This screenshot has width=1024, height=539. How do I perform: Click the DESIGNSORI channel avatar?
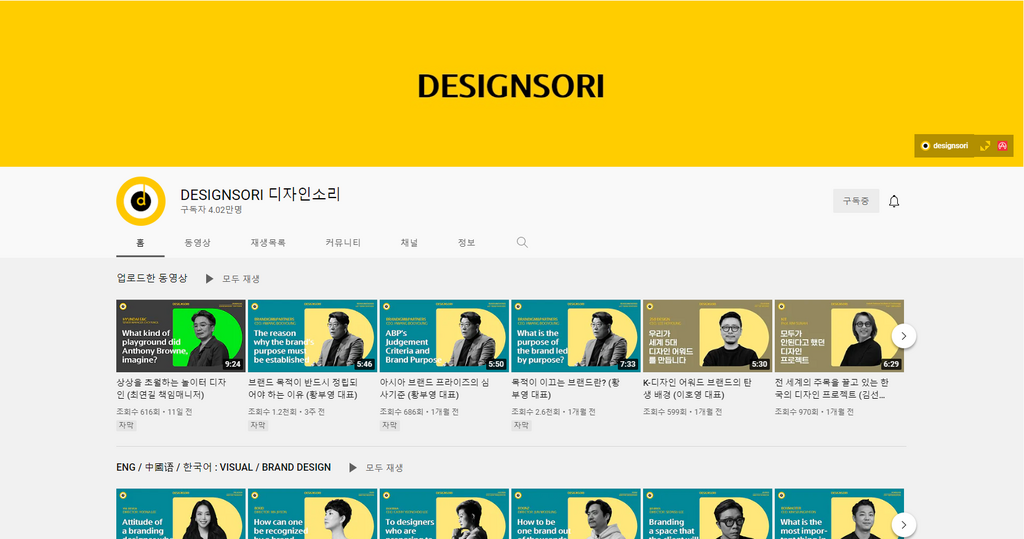pyautogui.click(x=140, y=201)
